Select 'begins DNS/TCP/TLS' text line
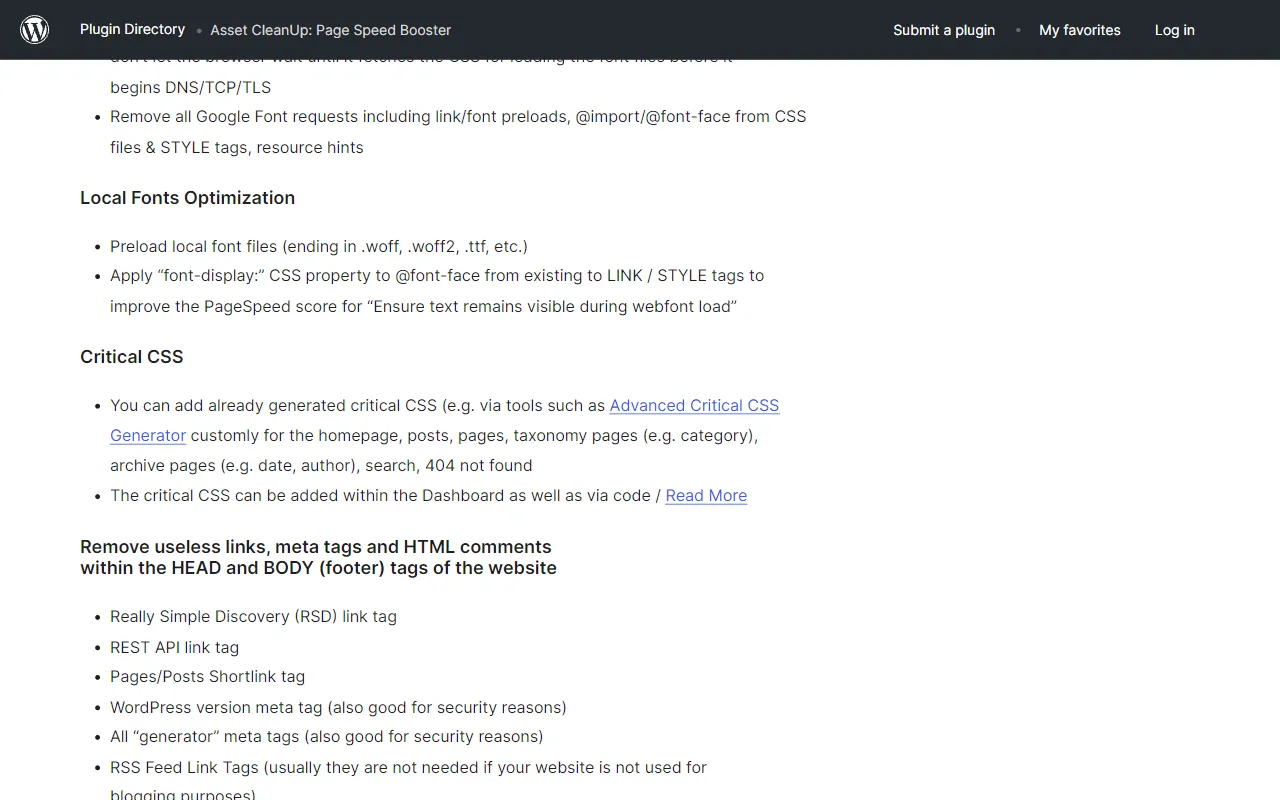The width and height of the screenshot is (1280, 800). coord(190,87)
